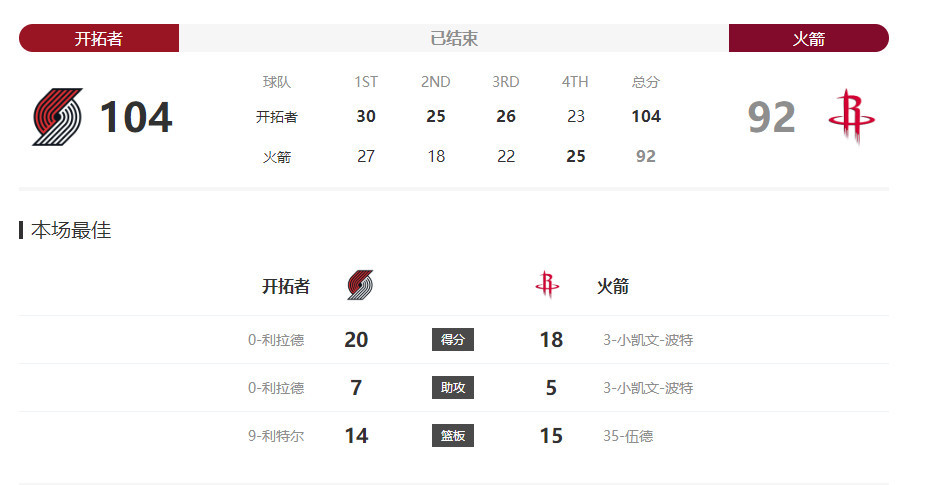Click the 本场最佳 section heading
950x485 pixels.
[70, 230]
